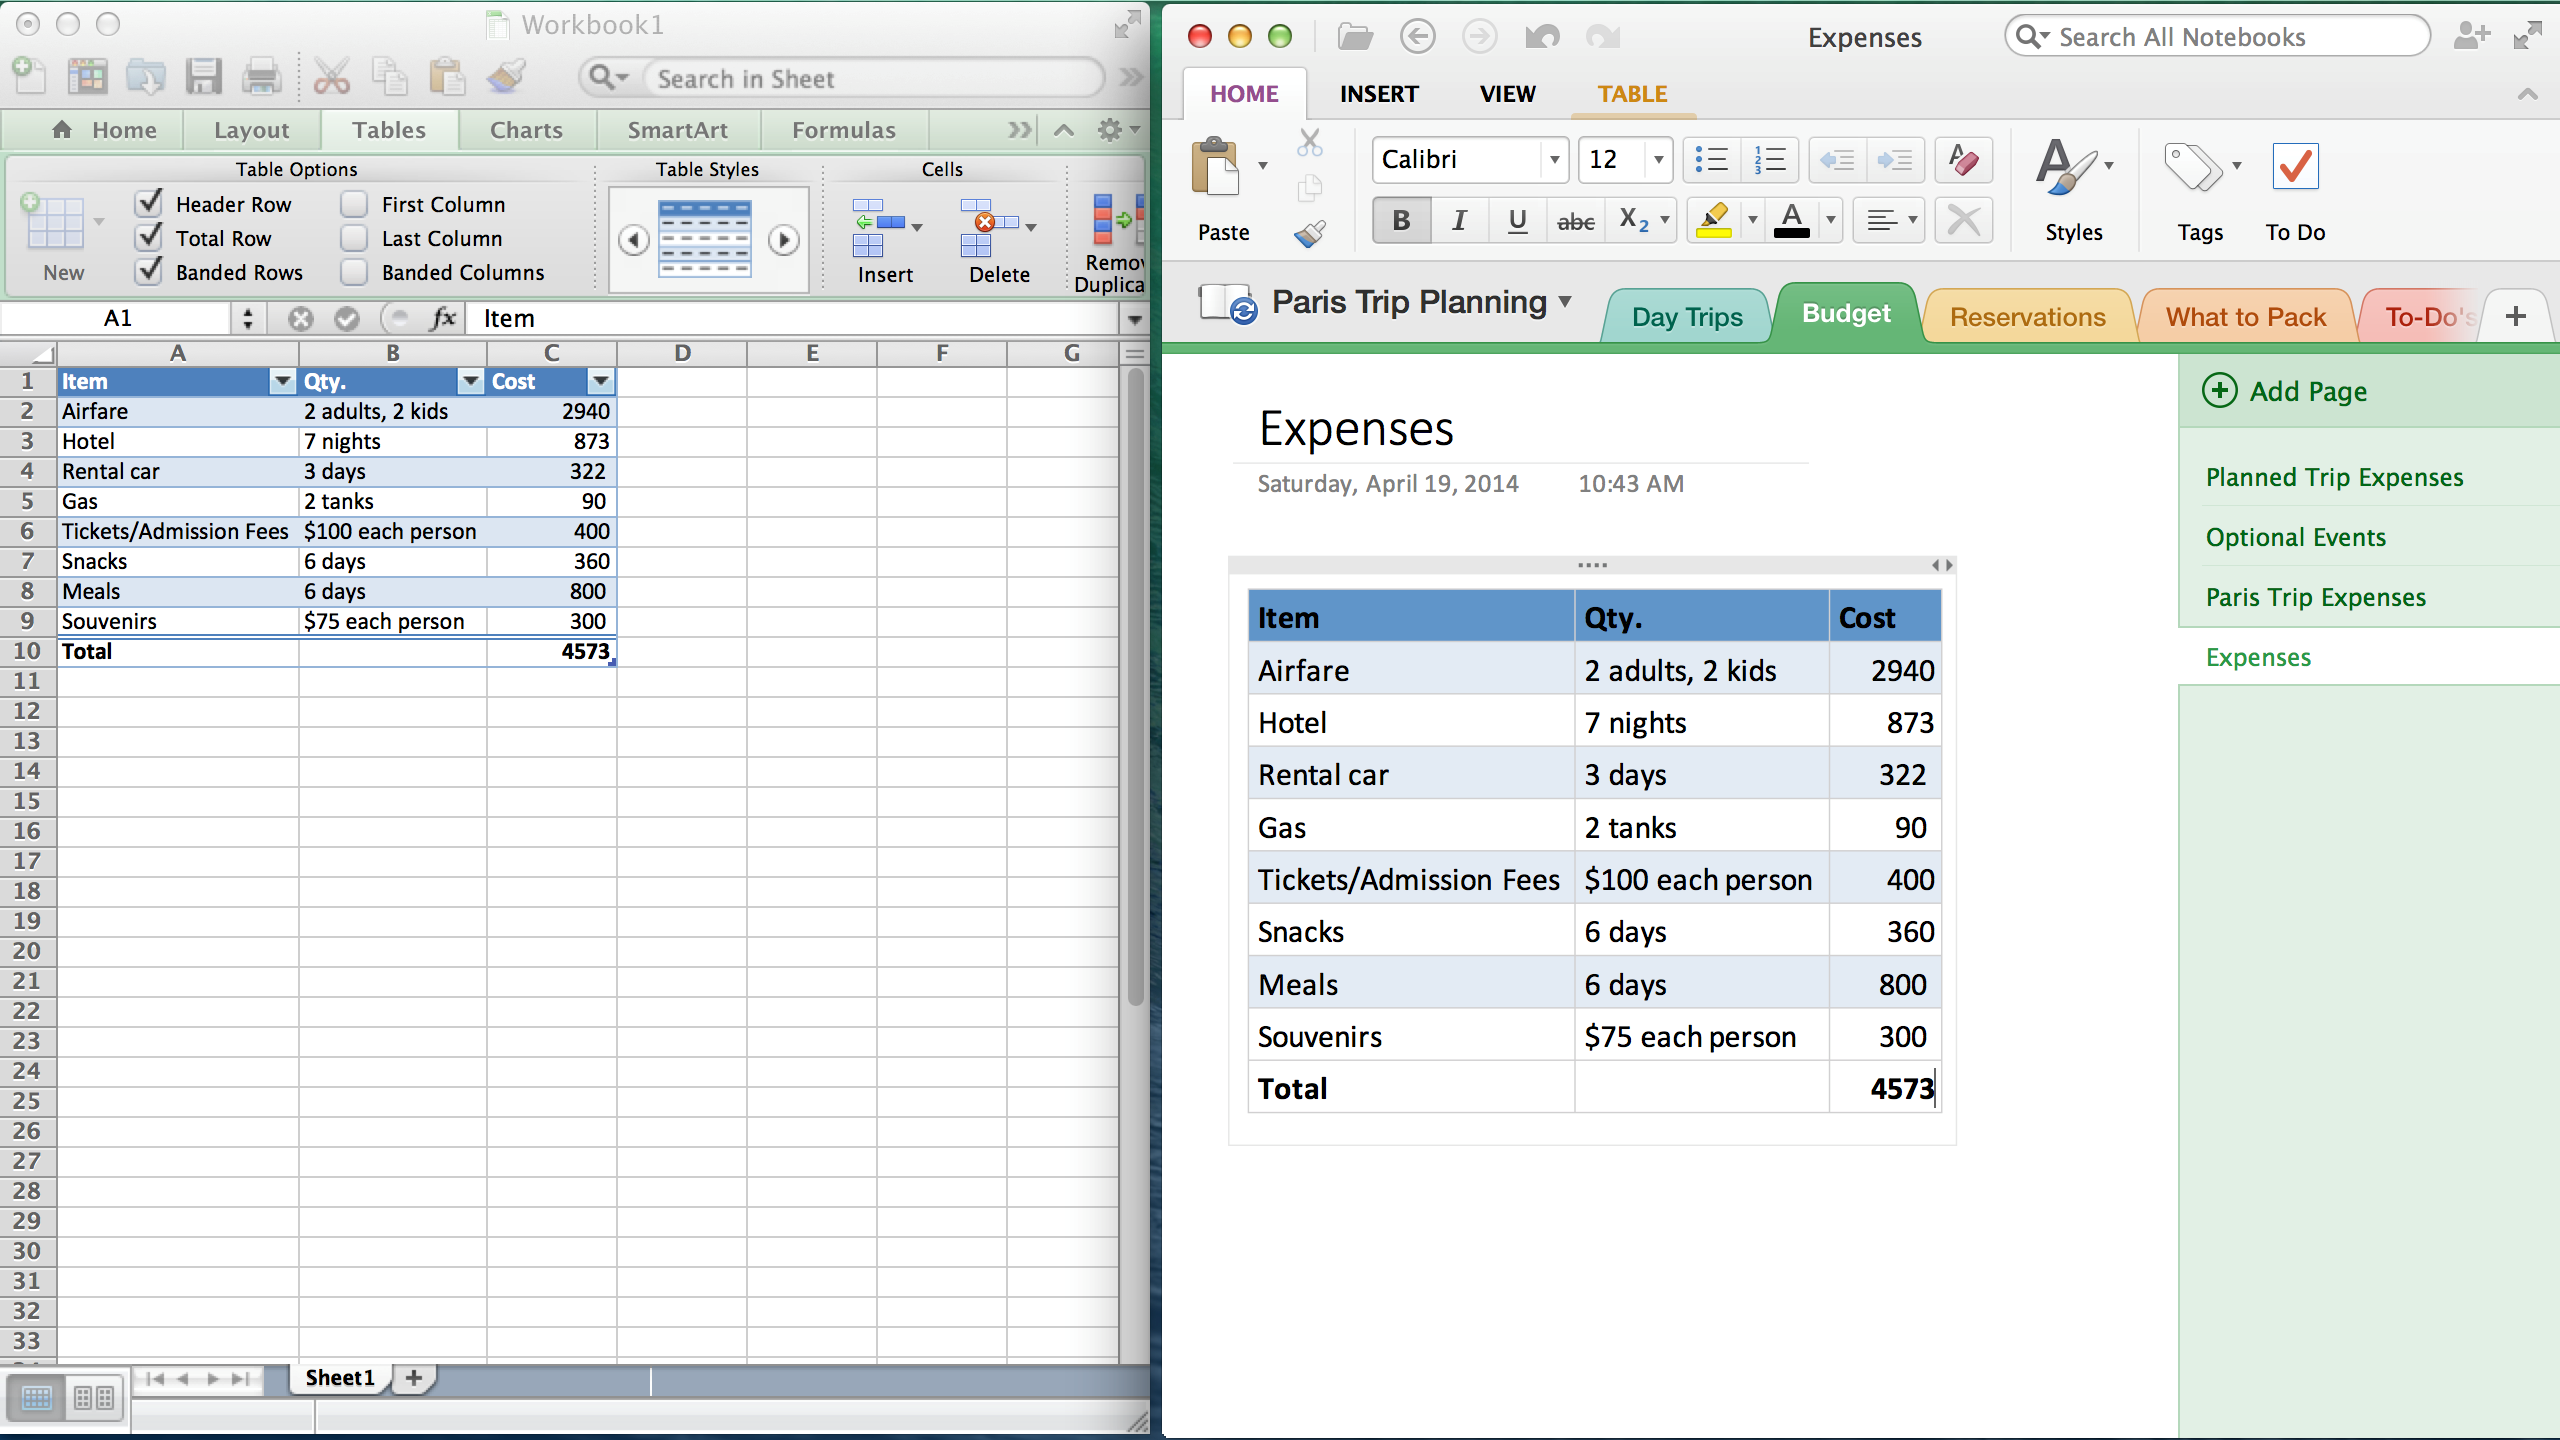
Task: Apply strikethrough text formatting
Action: tap(1575, 221)
